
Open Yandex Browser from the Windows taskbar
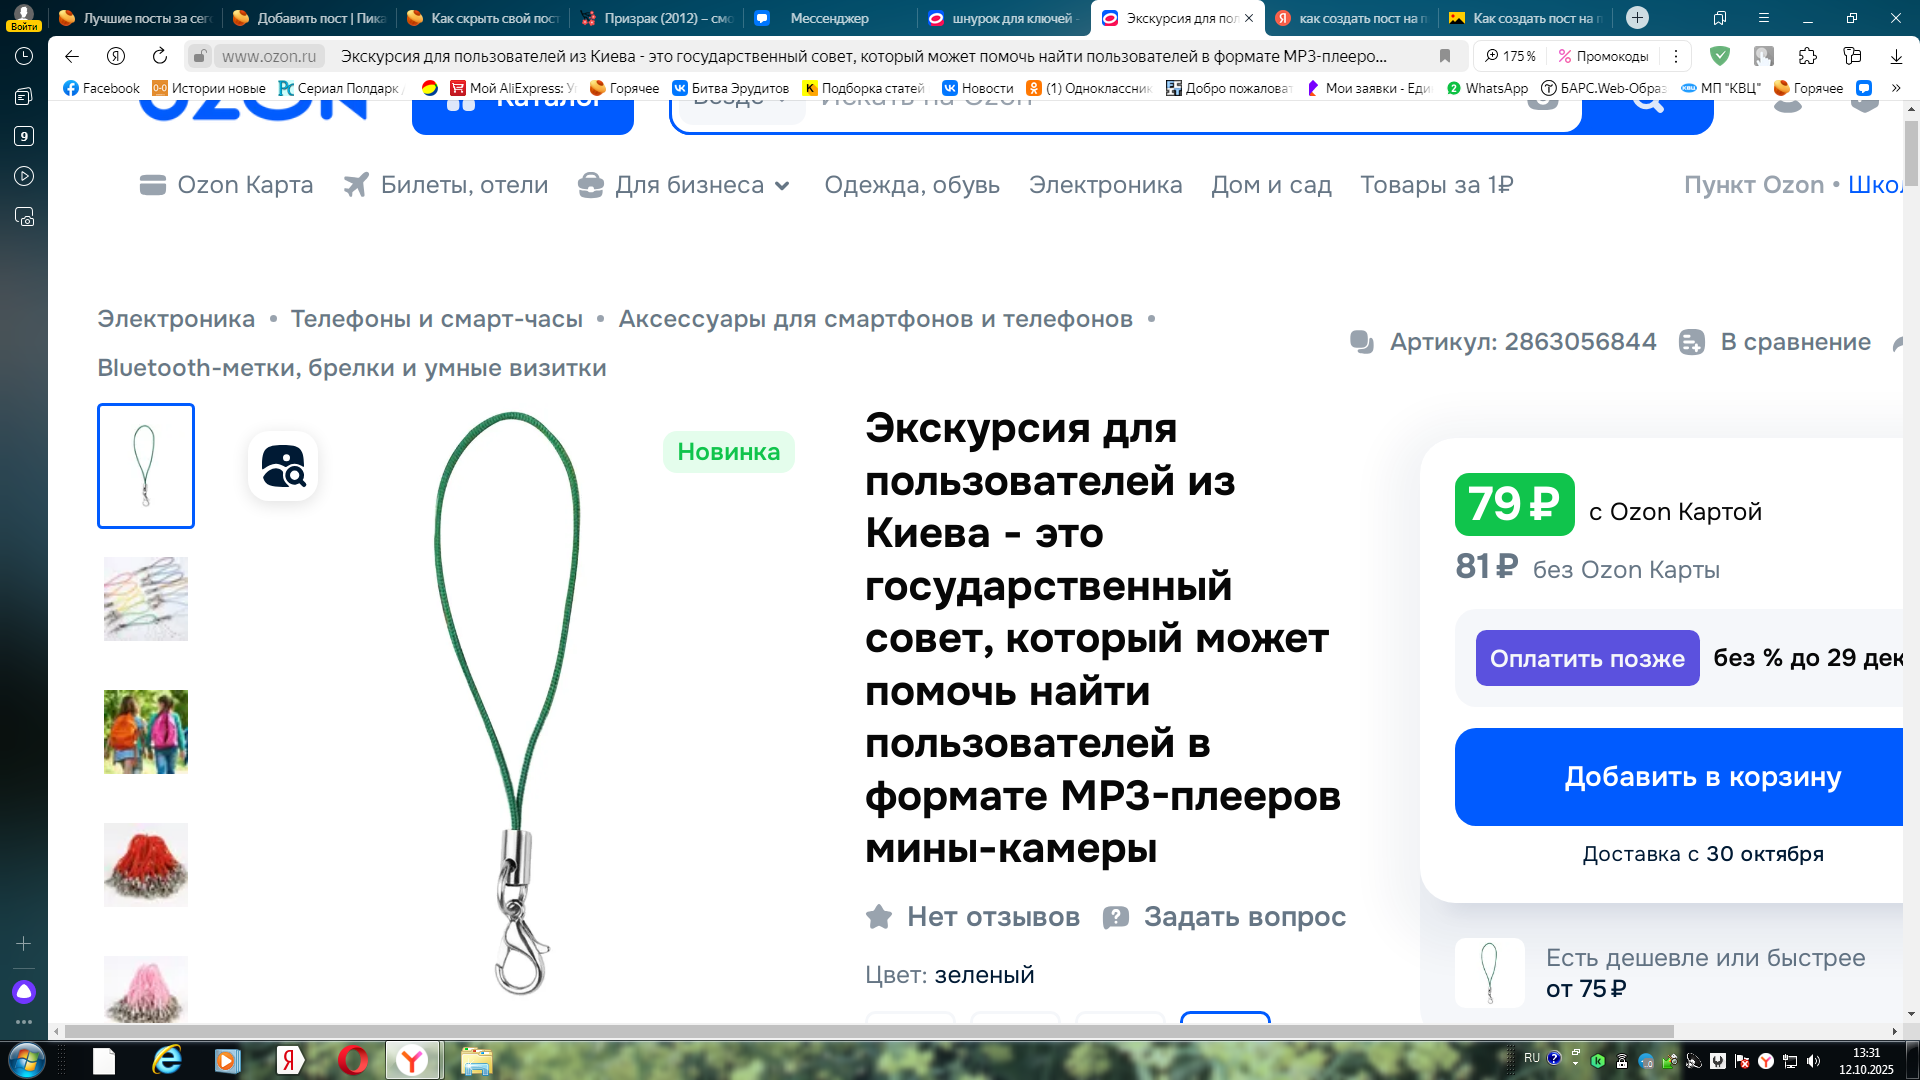(411, 1060)
